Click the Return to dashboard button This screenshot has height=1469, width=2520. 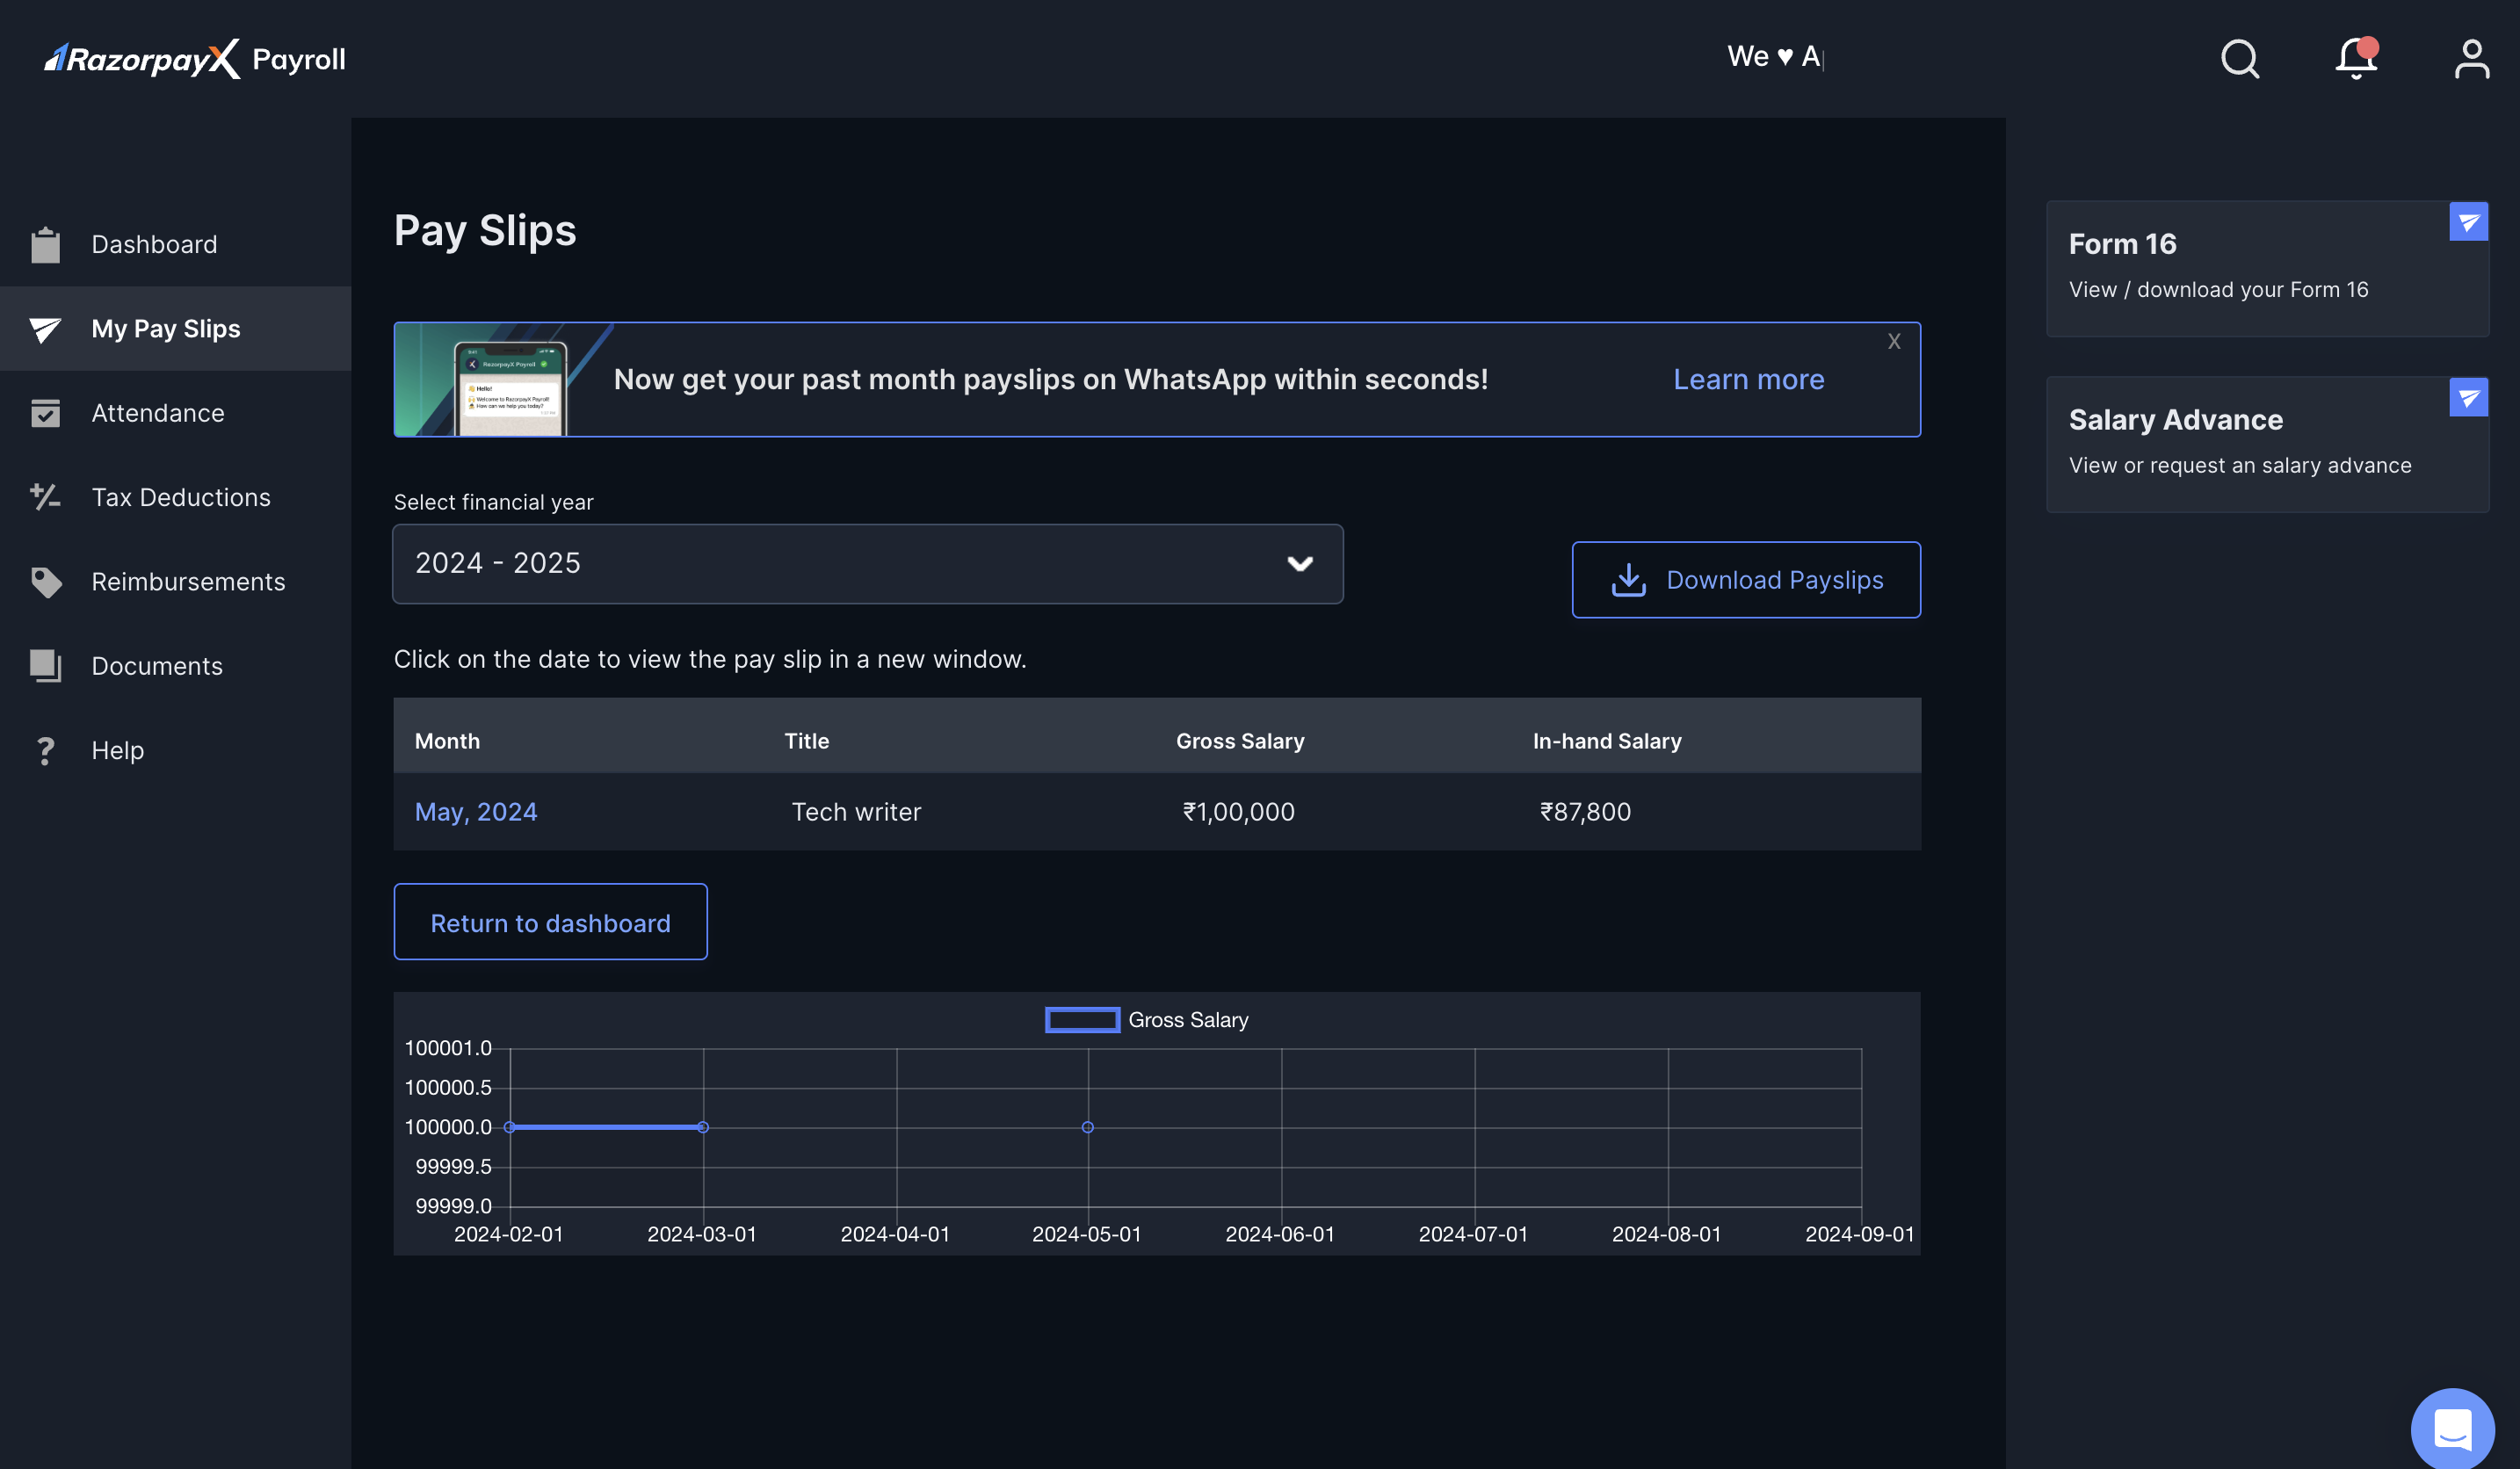551,922
